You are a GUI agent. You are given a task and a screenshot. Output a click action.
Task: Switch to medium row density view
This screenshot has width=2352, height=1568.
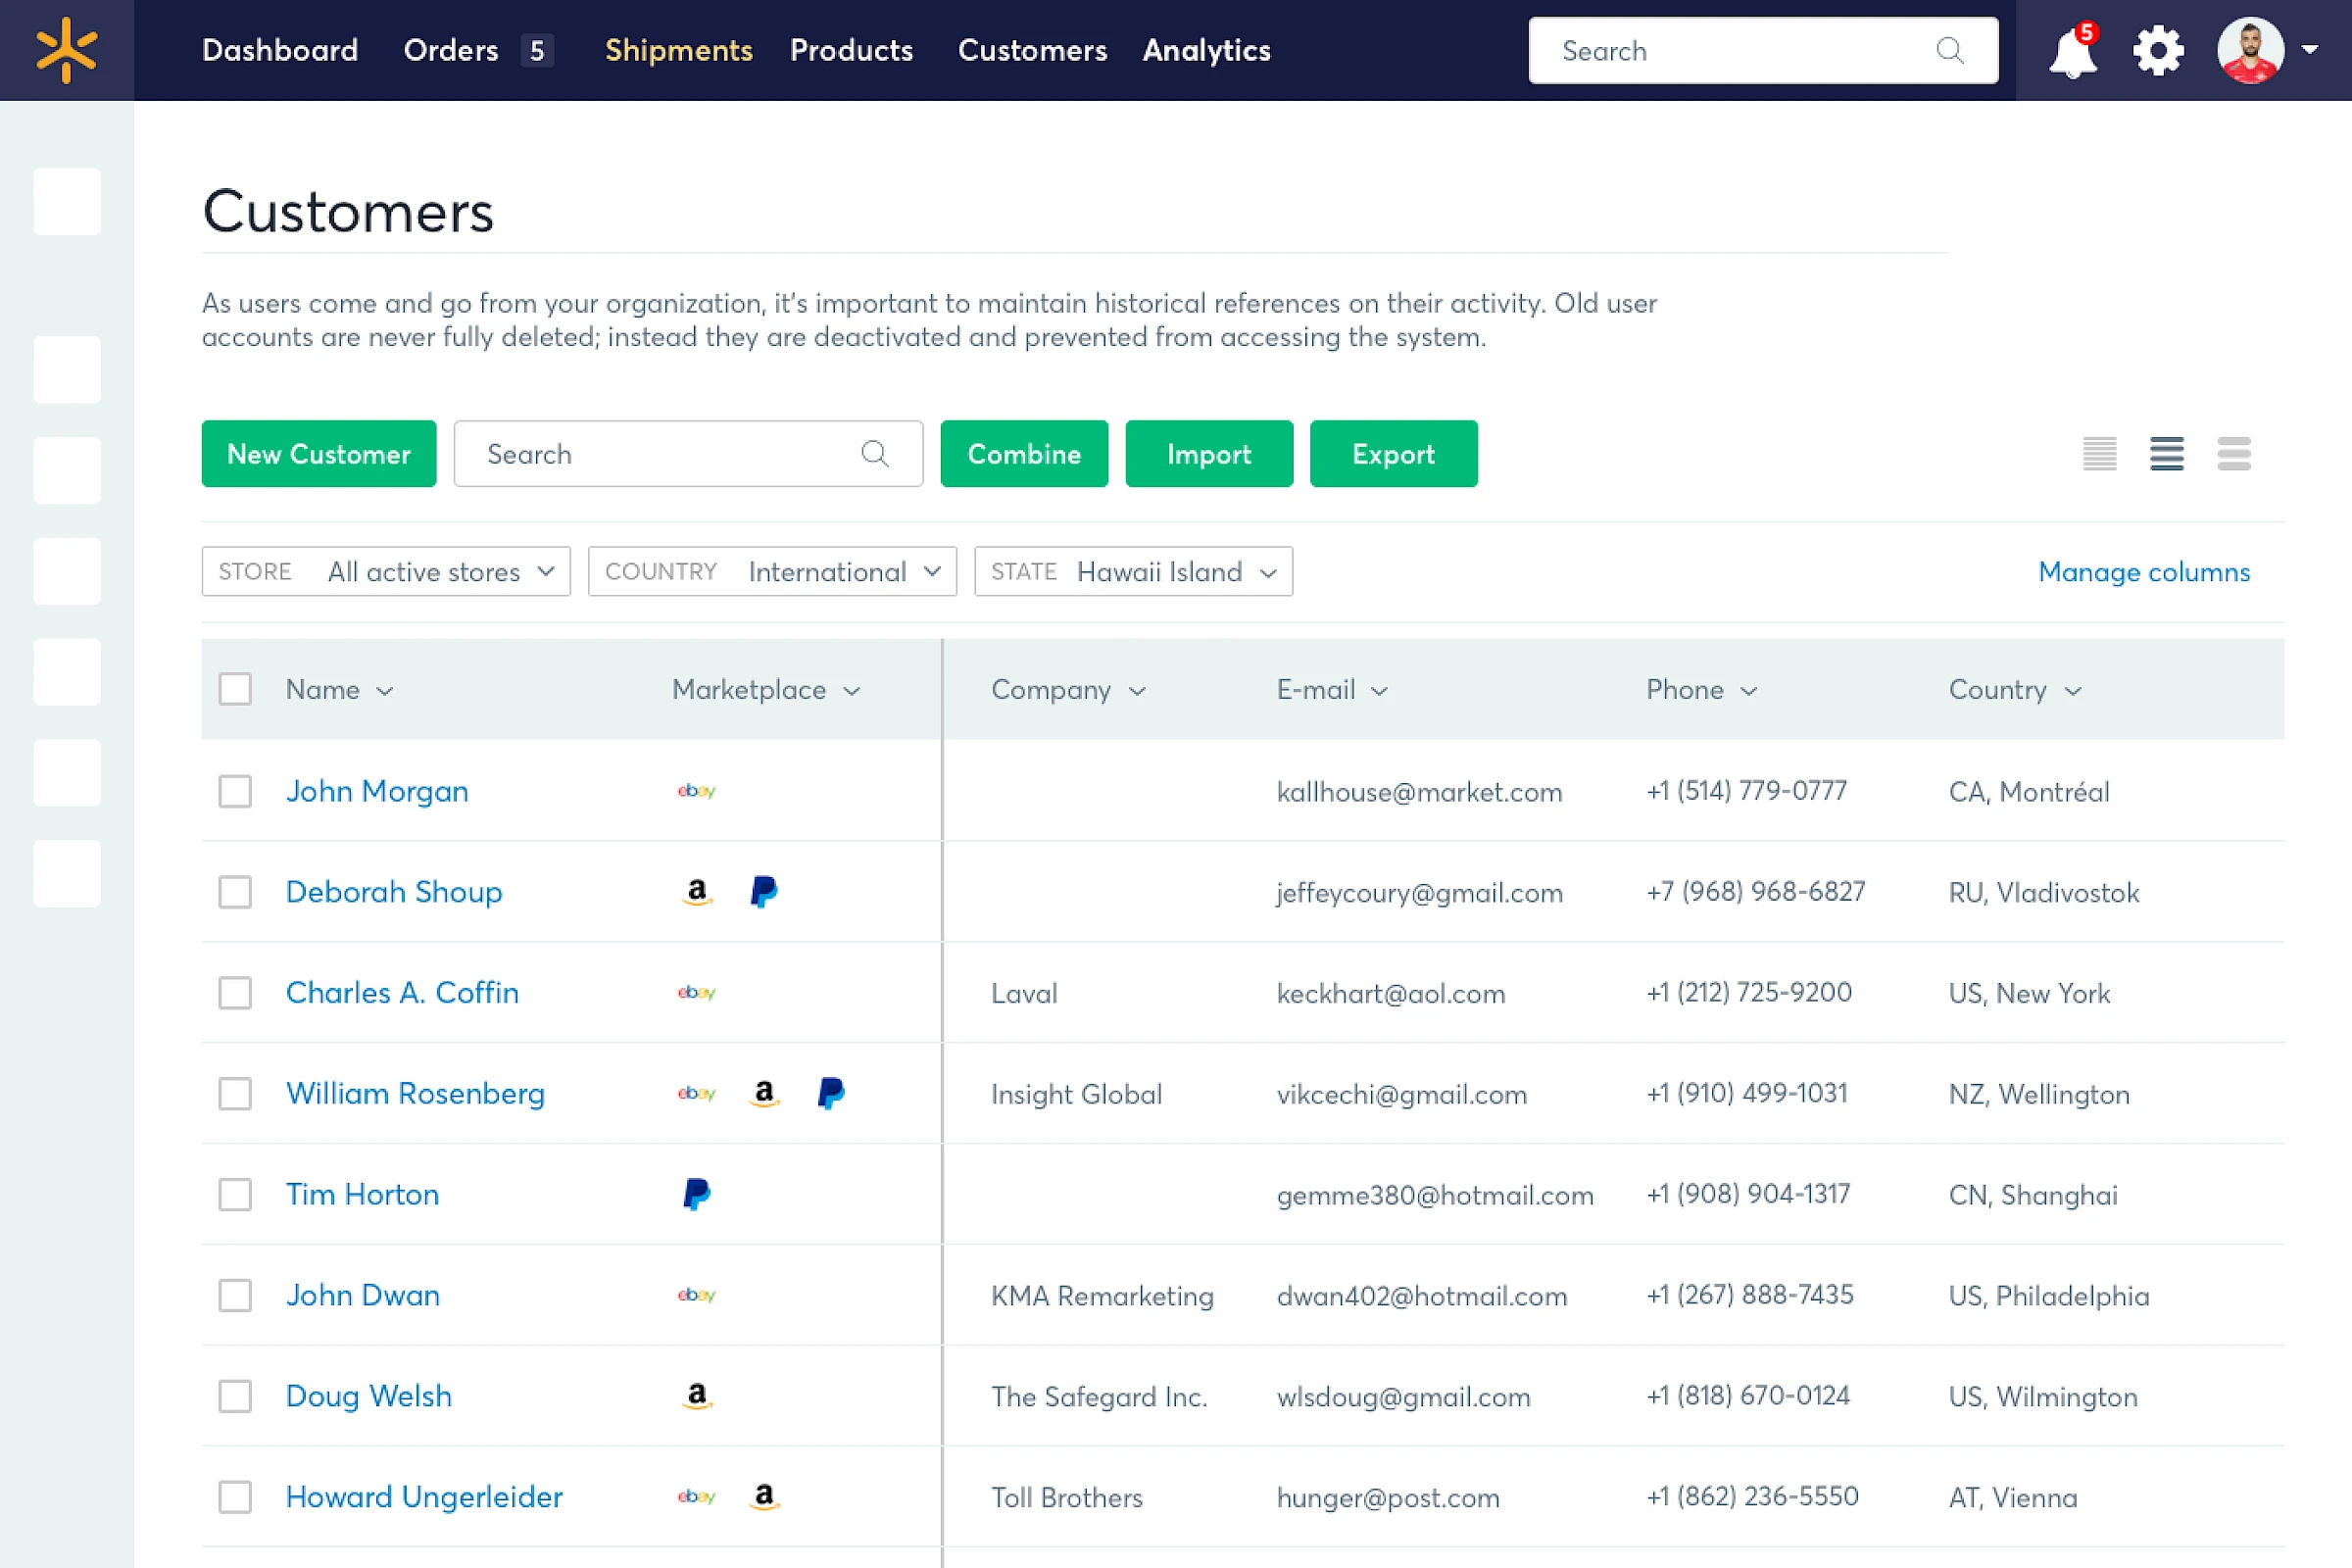coord(2166,454)
